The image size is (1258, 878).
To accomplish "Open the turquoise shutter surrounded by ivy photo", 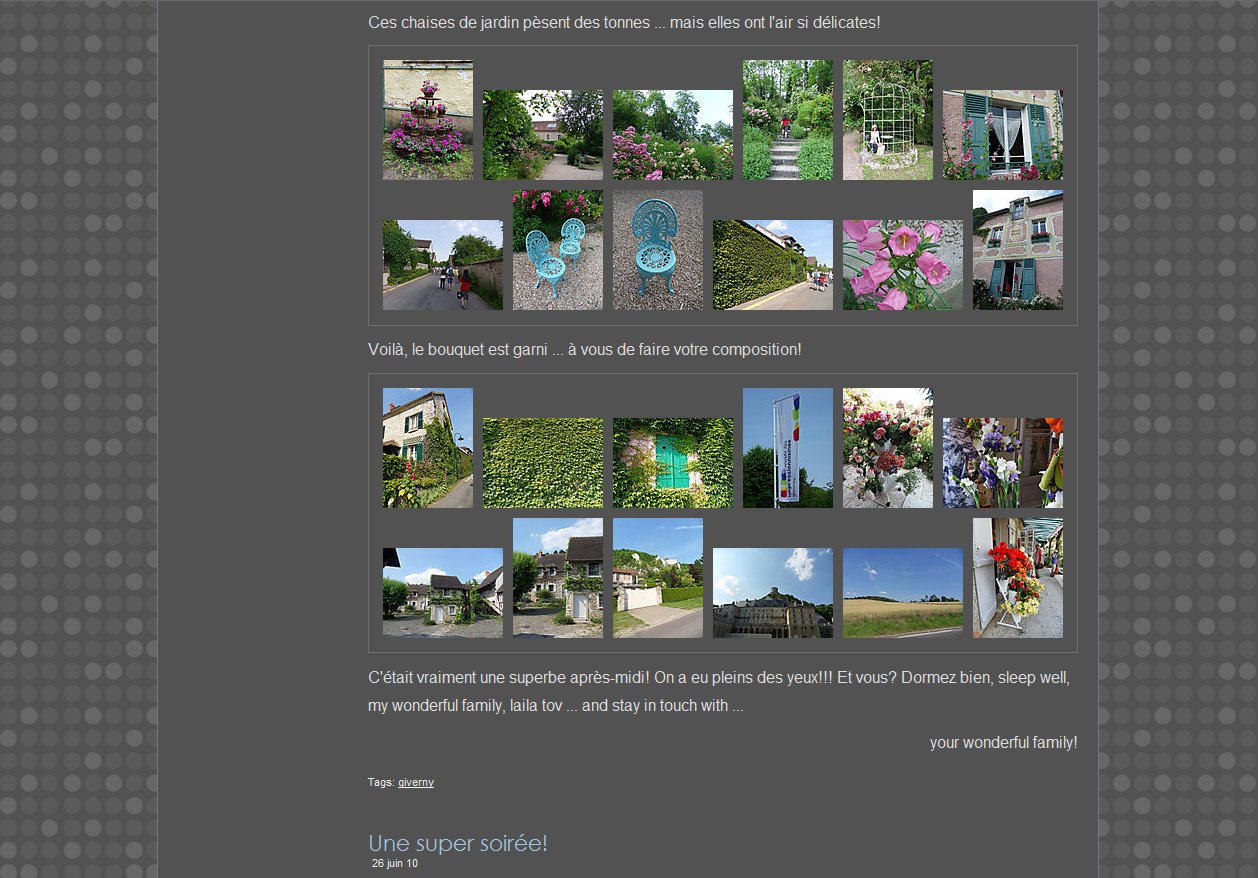I will click(672, 463).
